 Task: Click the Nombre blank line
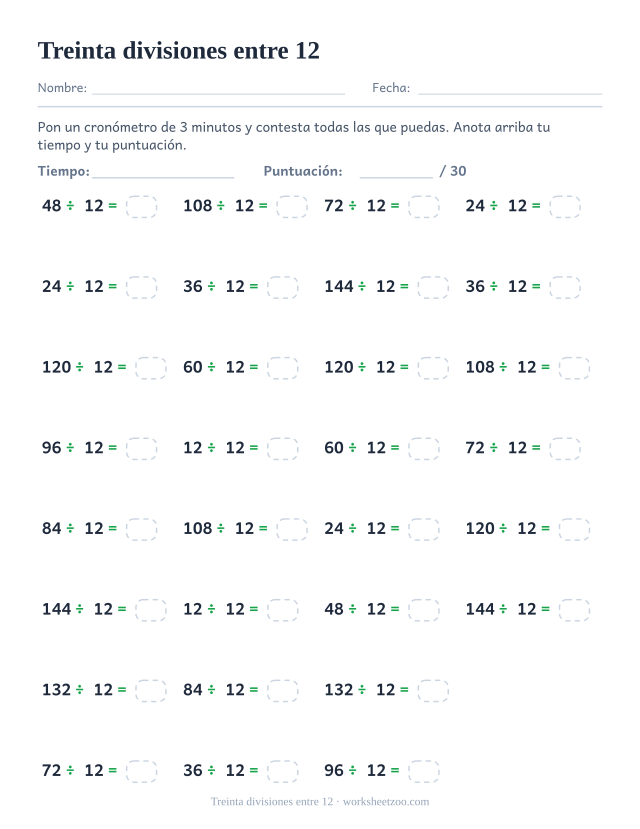[218, 93]
